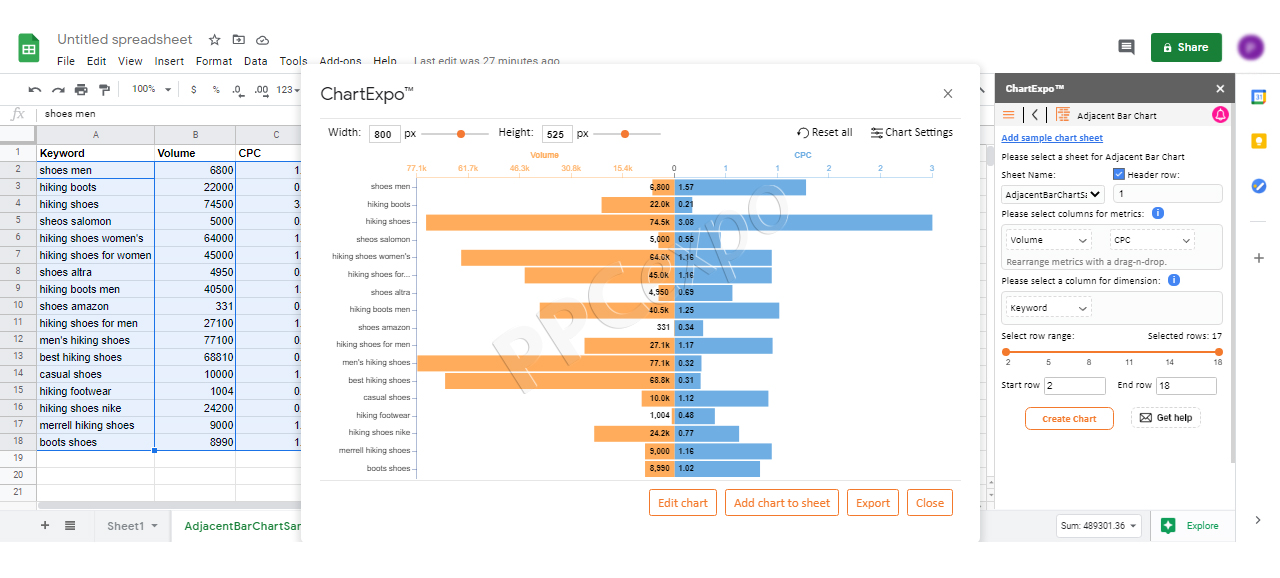
Task: Click the Edit chart button
Action: pos(683,503)
